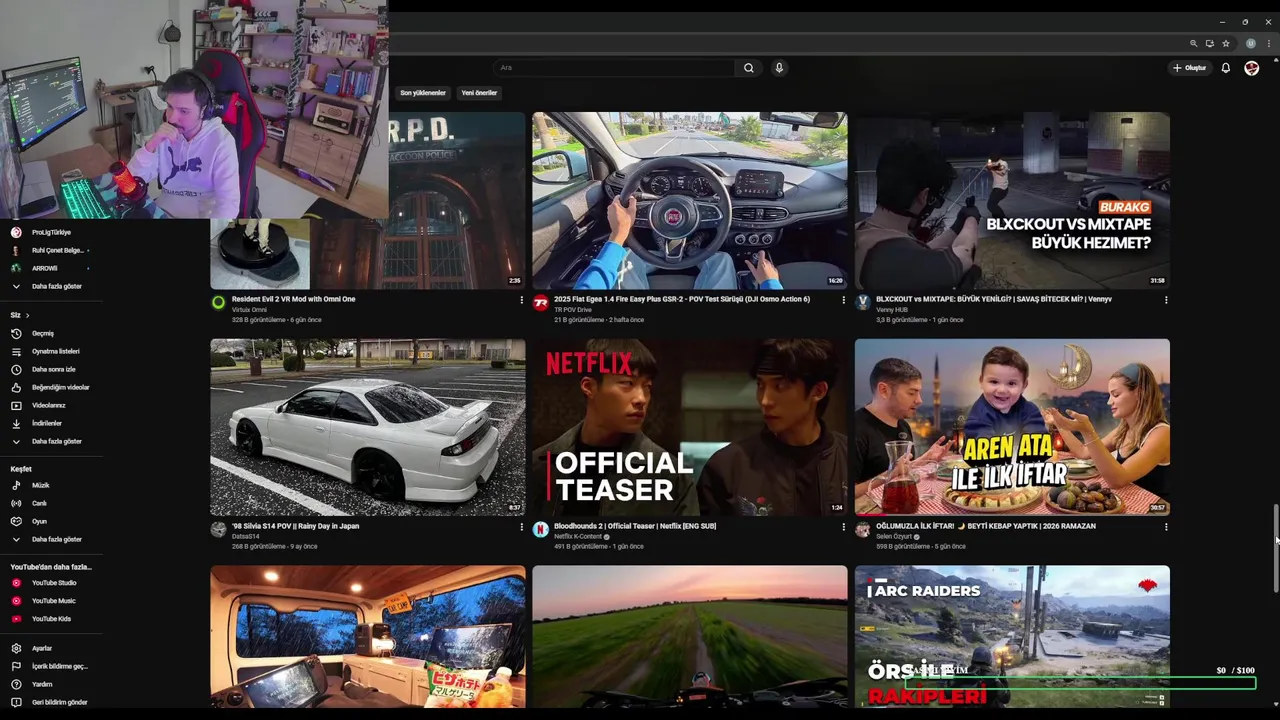This screenshot has height=720, width=1280.
Task: Open options menu for Bloodhounds 2 teaser
Action: pos(843,527)
